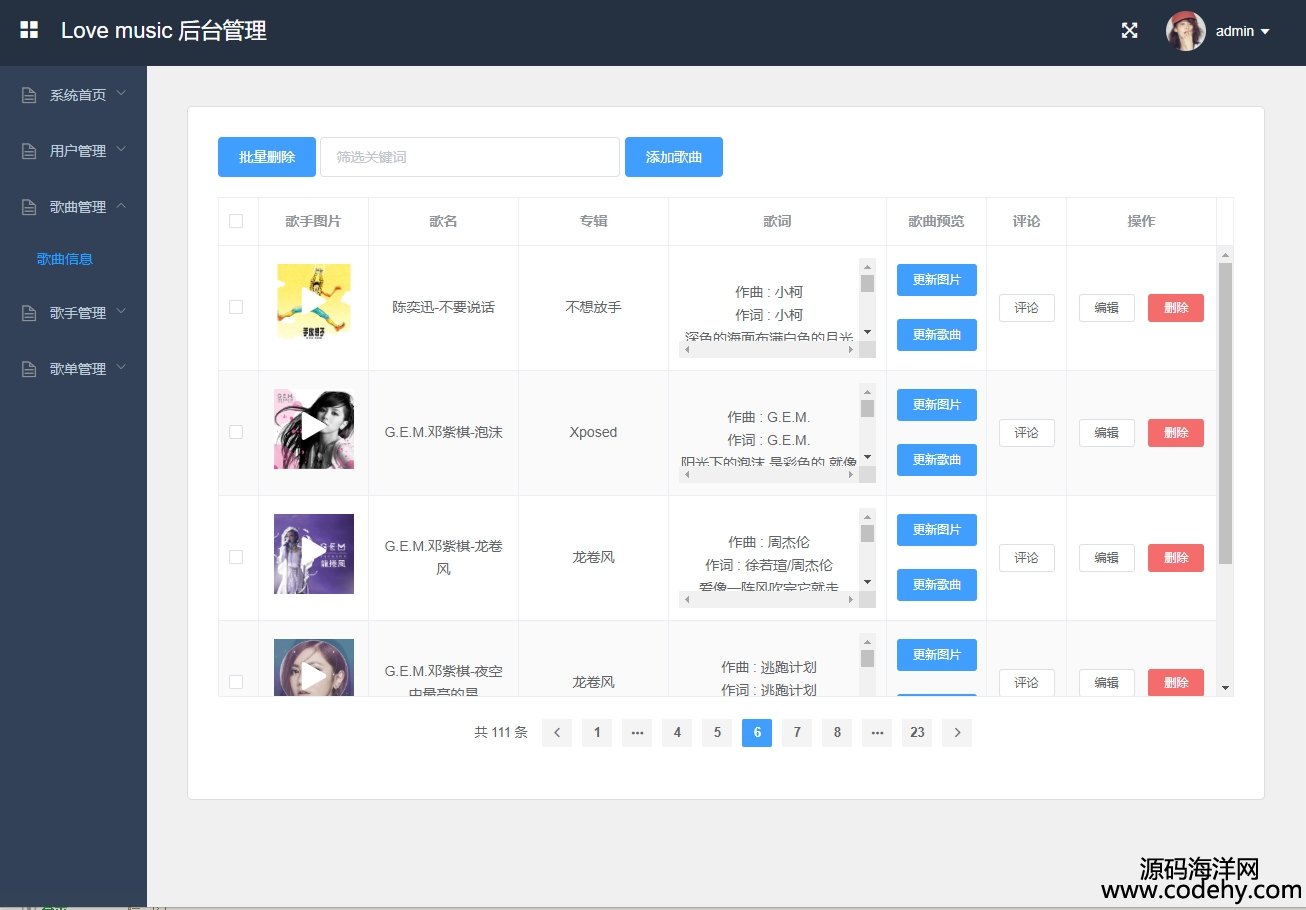This screenshot has height=910, width=1306.
Task: Play the G.E.M.邓紫棋-泡沫 song thumbnail
Action: point(313,428)
